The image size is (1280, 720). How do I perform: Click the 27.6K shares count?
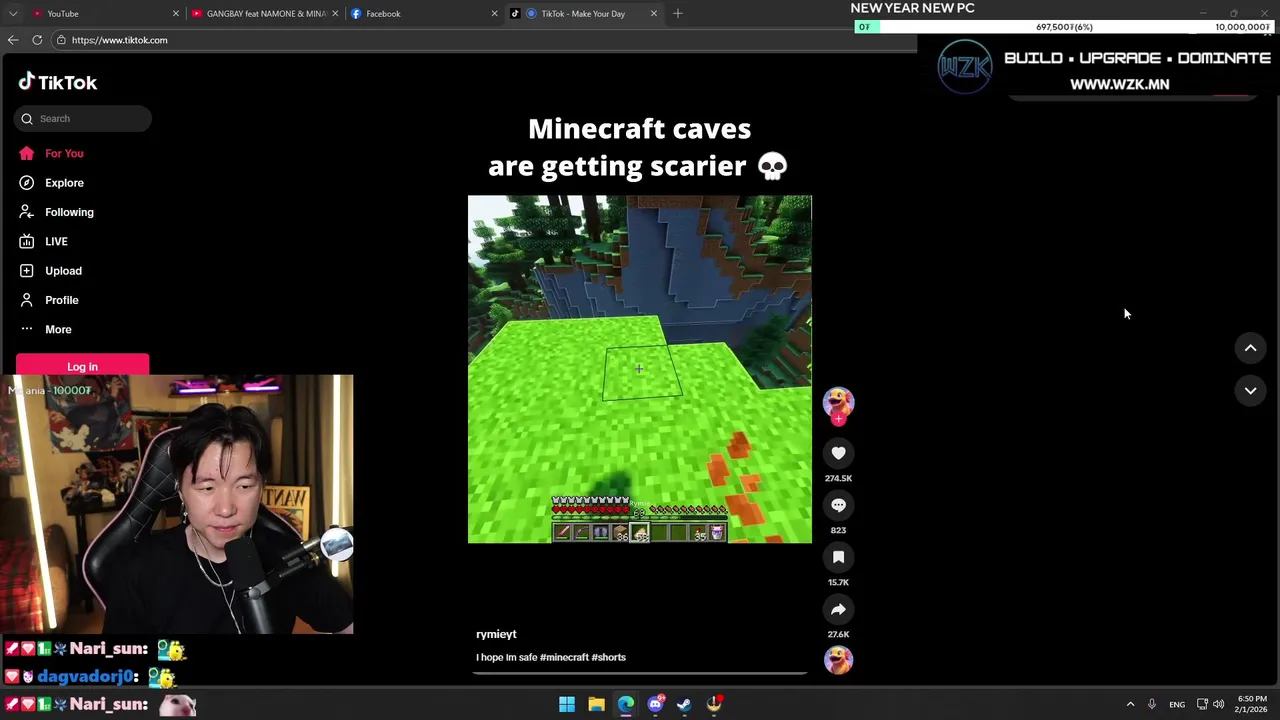point(838,634)
